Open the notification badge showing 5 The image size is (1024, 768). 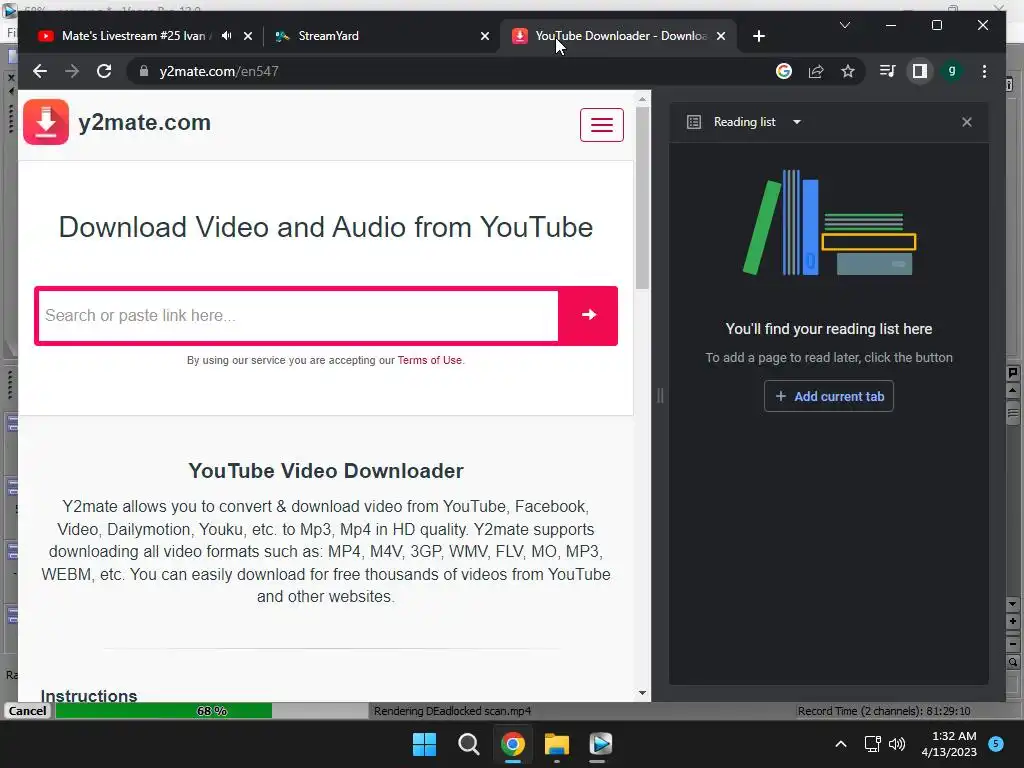(996, 743)
